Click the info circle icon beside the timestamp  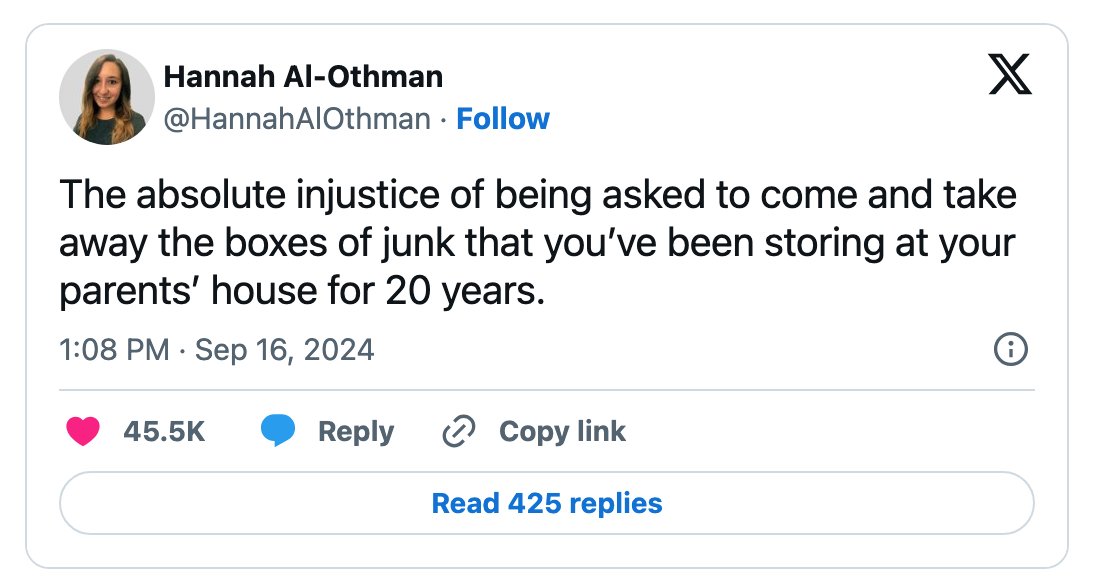(x=1011, y=349)
